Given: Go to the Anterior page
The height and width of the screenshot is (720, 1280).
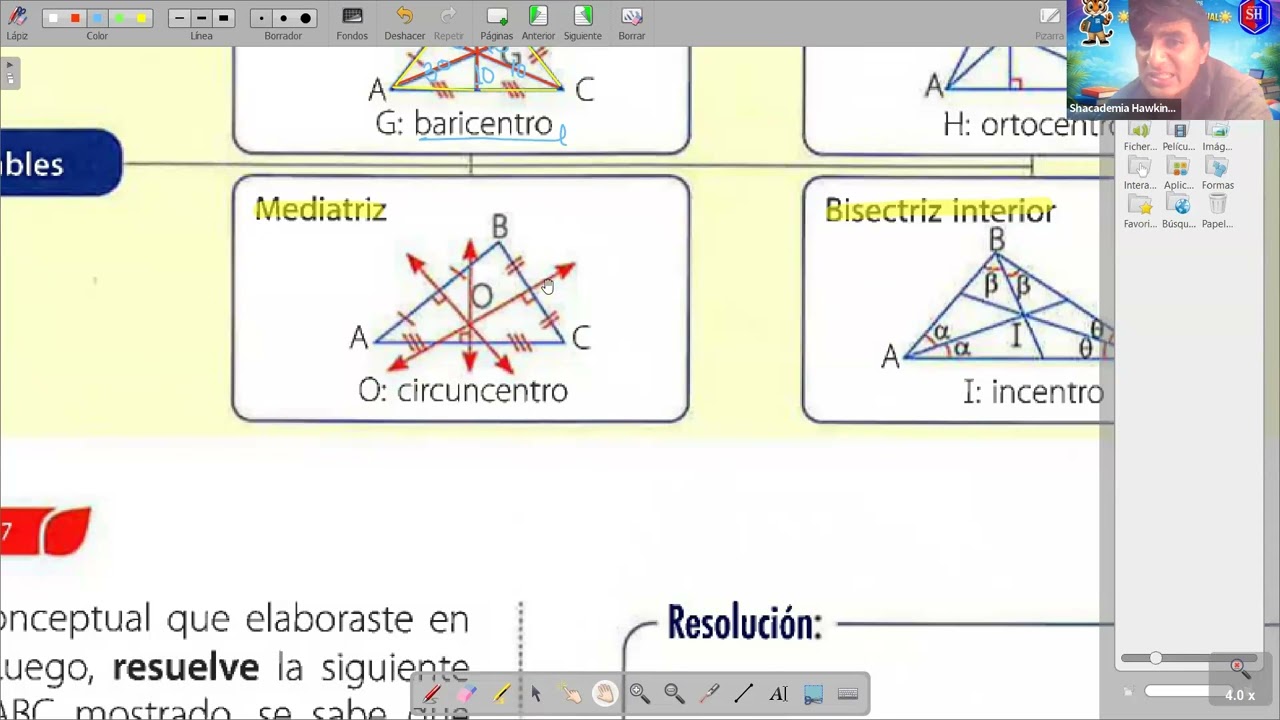Looking at the screenshot, I should 538,22.
